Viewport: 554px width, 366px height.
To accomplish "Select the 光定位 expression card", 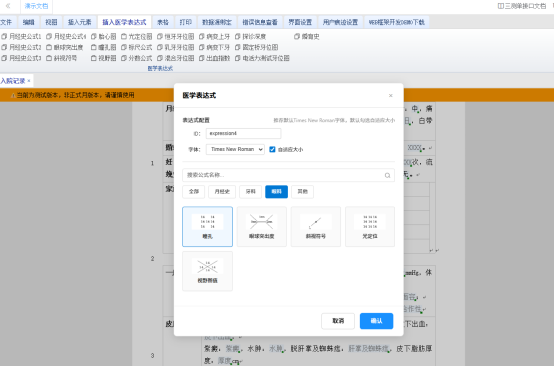I will pos(370,226).
